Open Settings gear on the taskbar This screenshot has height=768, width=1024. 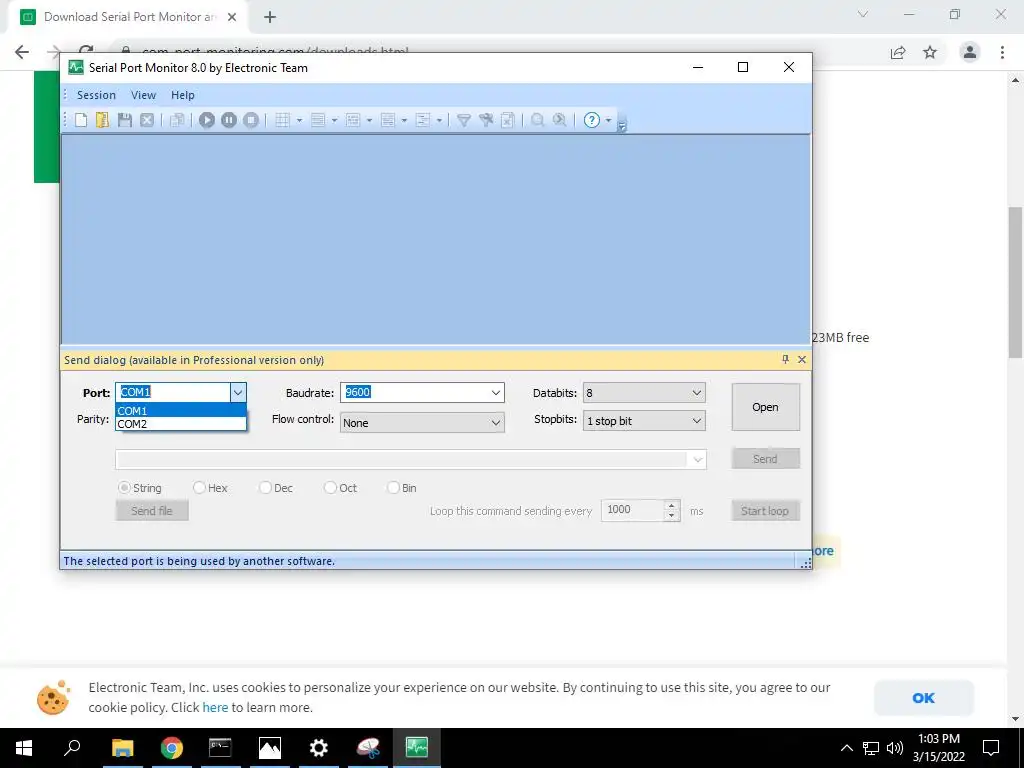[319, 748]
